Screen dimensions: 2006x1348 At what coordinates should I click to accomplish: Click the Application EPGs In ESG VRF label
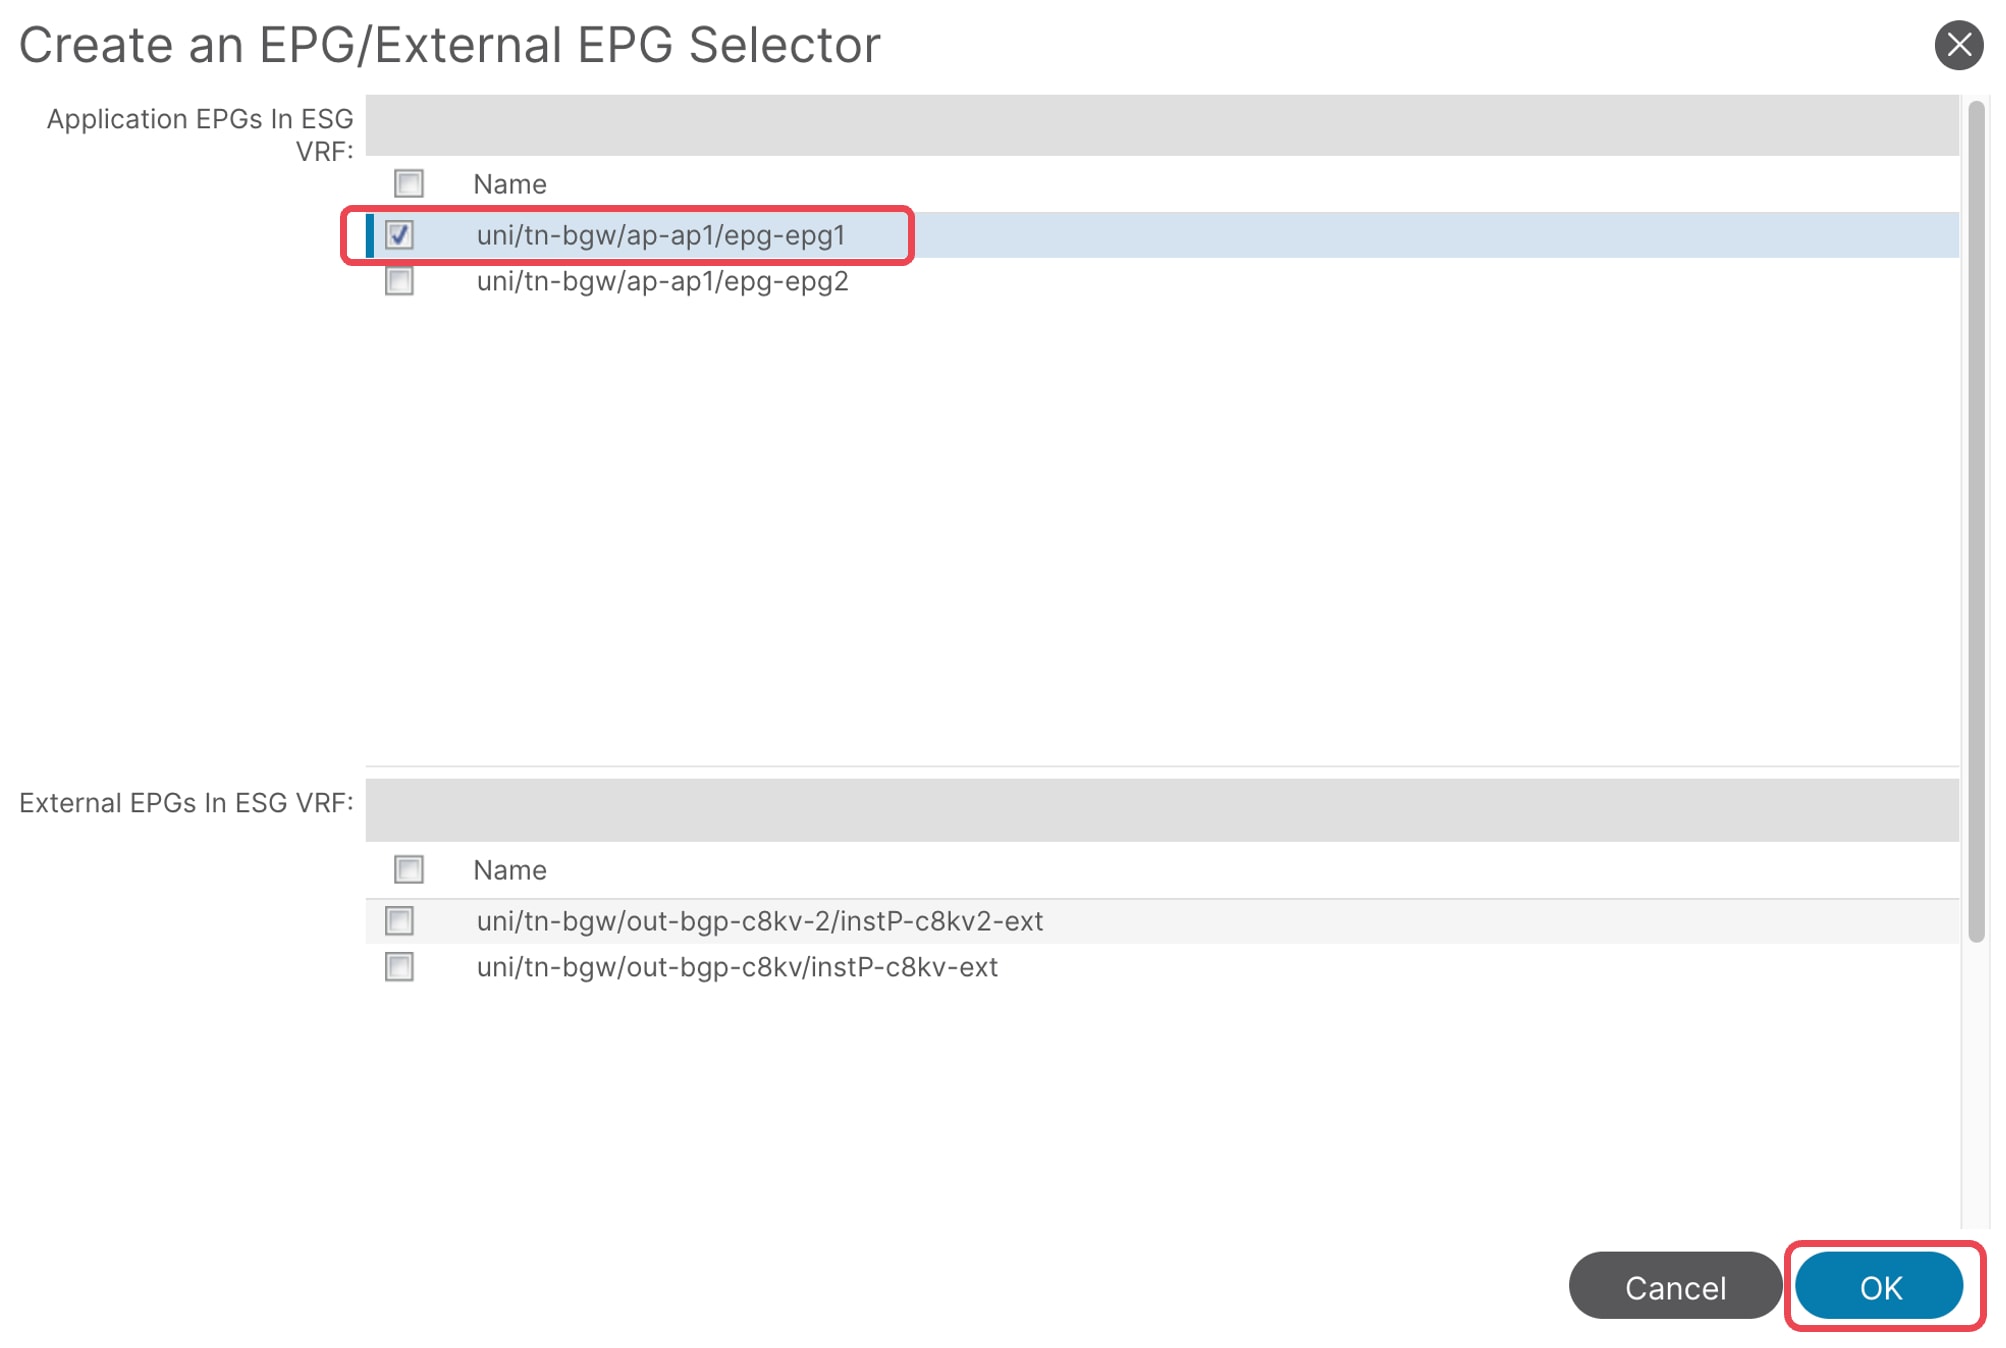tap(200, 134)
